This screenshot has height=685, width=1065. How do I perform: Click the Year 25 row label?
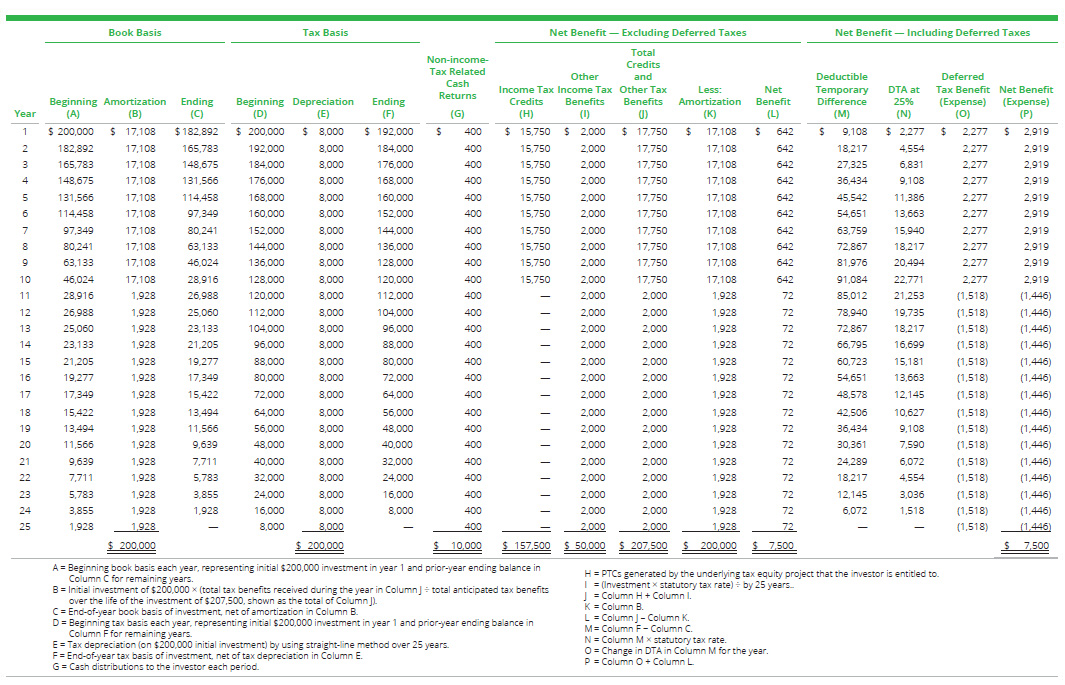[x=24, y=526]
